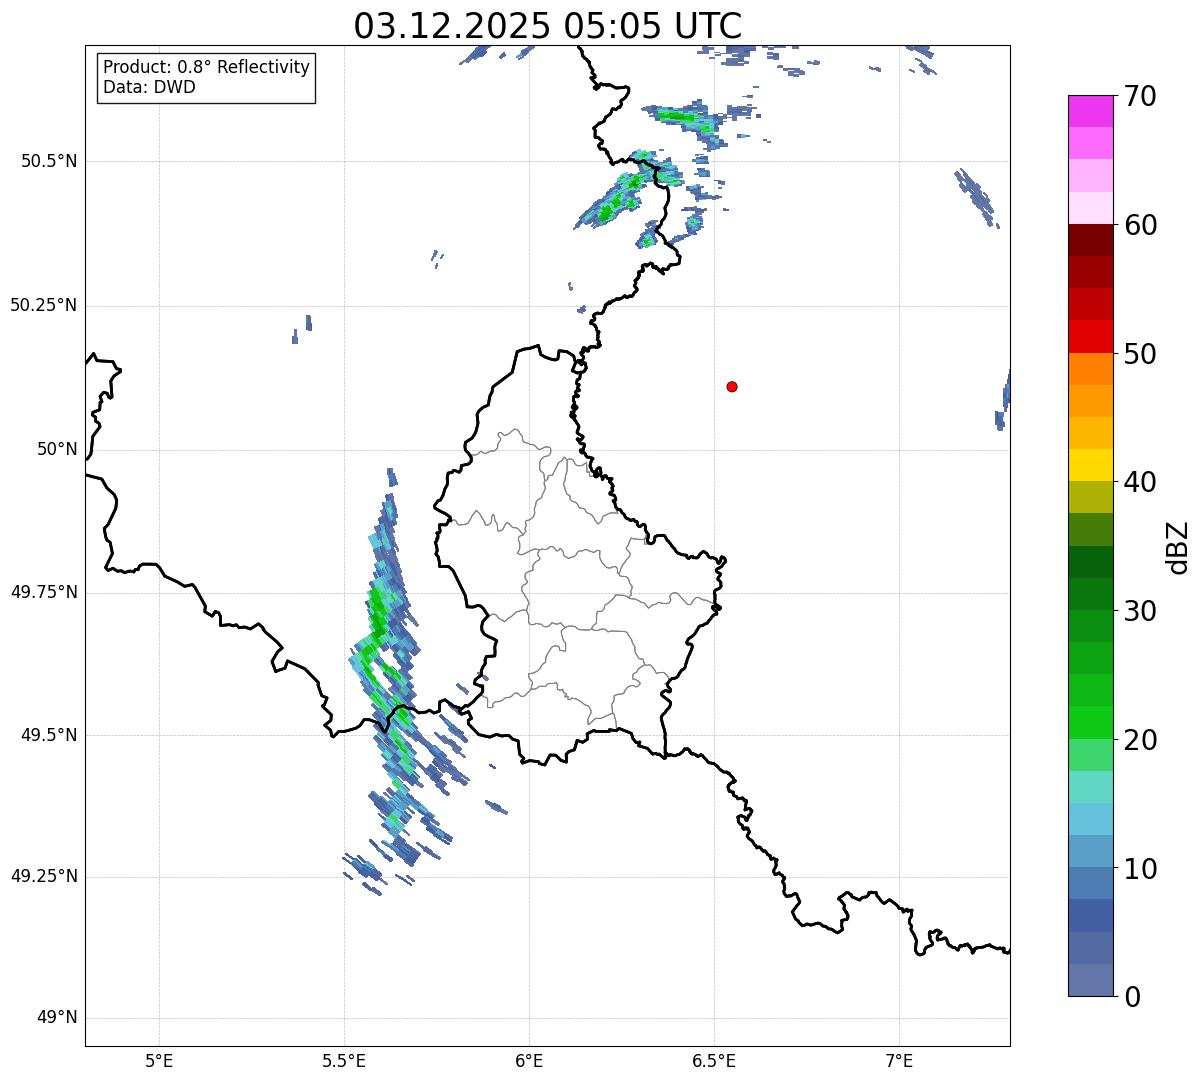Viewport: 1202px width, 1081px height.
Task: Click the 7°E longitude label
Action: pos(900,1060)
